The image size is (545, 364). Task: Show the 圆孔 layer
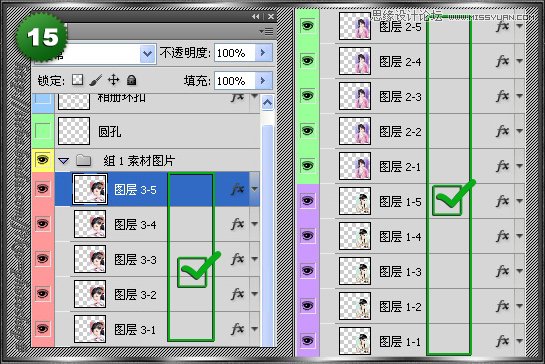pyautogui.click(x=42, y=130)
